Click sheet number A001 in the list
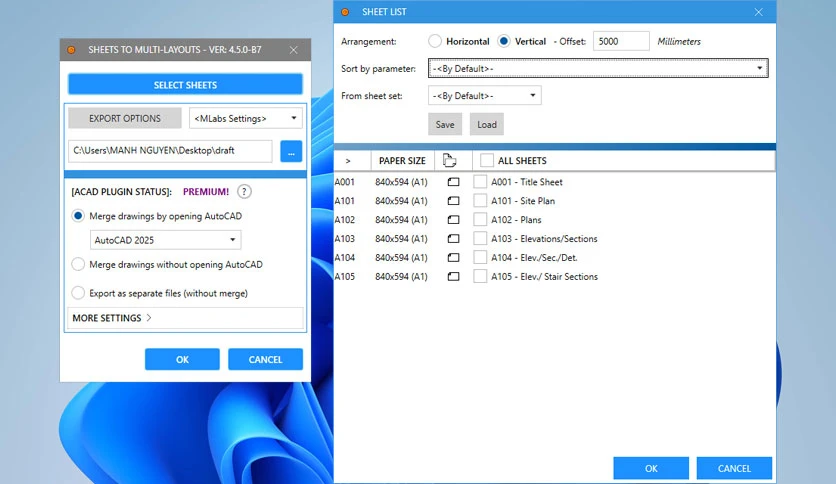Image resolution: width=836 pixels, height=484 pixels. pos(344,182)
